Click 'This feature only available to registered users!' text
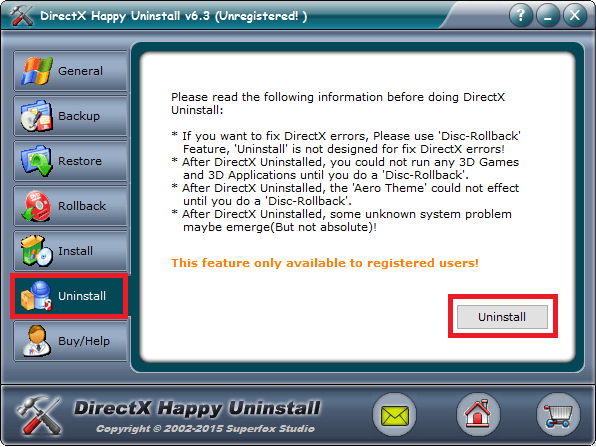Viewport: 596px width, 447px height. (x=325, y=263)
